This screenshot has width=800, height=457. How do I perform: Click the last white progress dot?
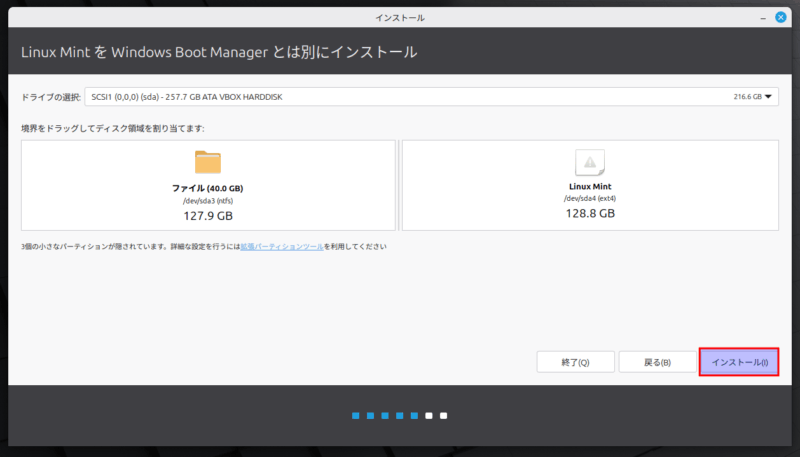pos(444,415)
